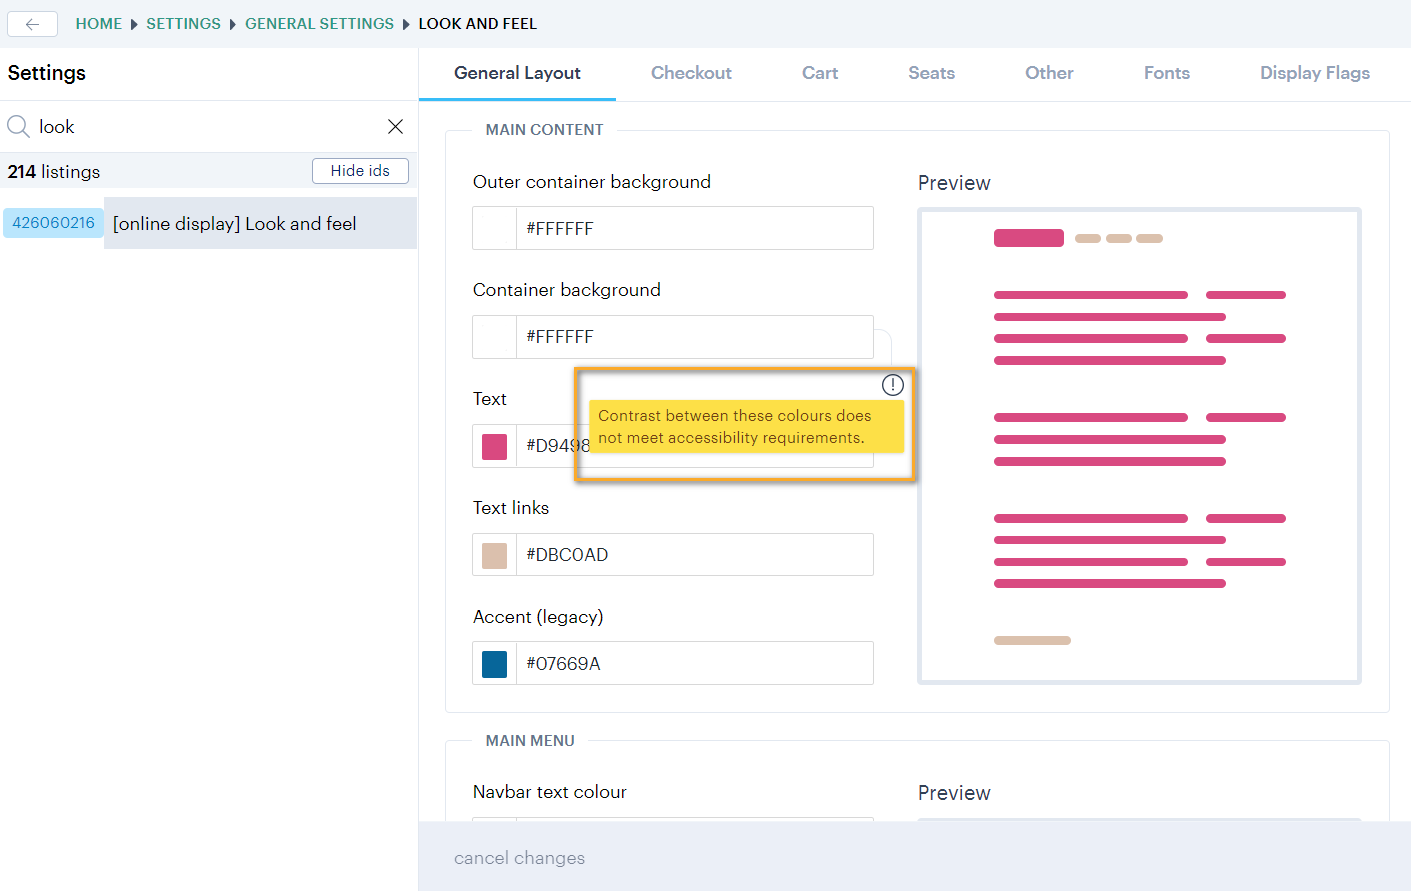This screenshot has width=1411, height=891.
Task: Open the Outer container background white swatch
Action: (x=494, y=228)
